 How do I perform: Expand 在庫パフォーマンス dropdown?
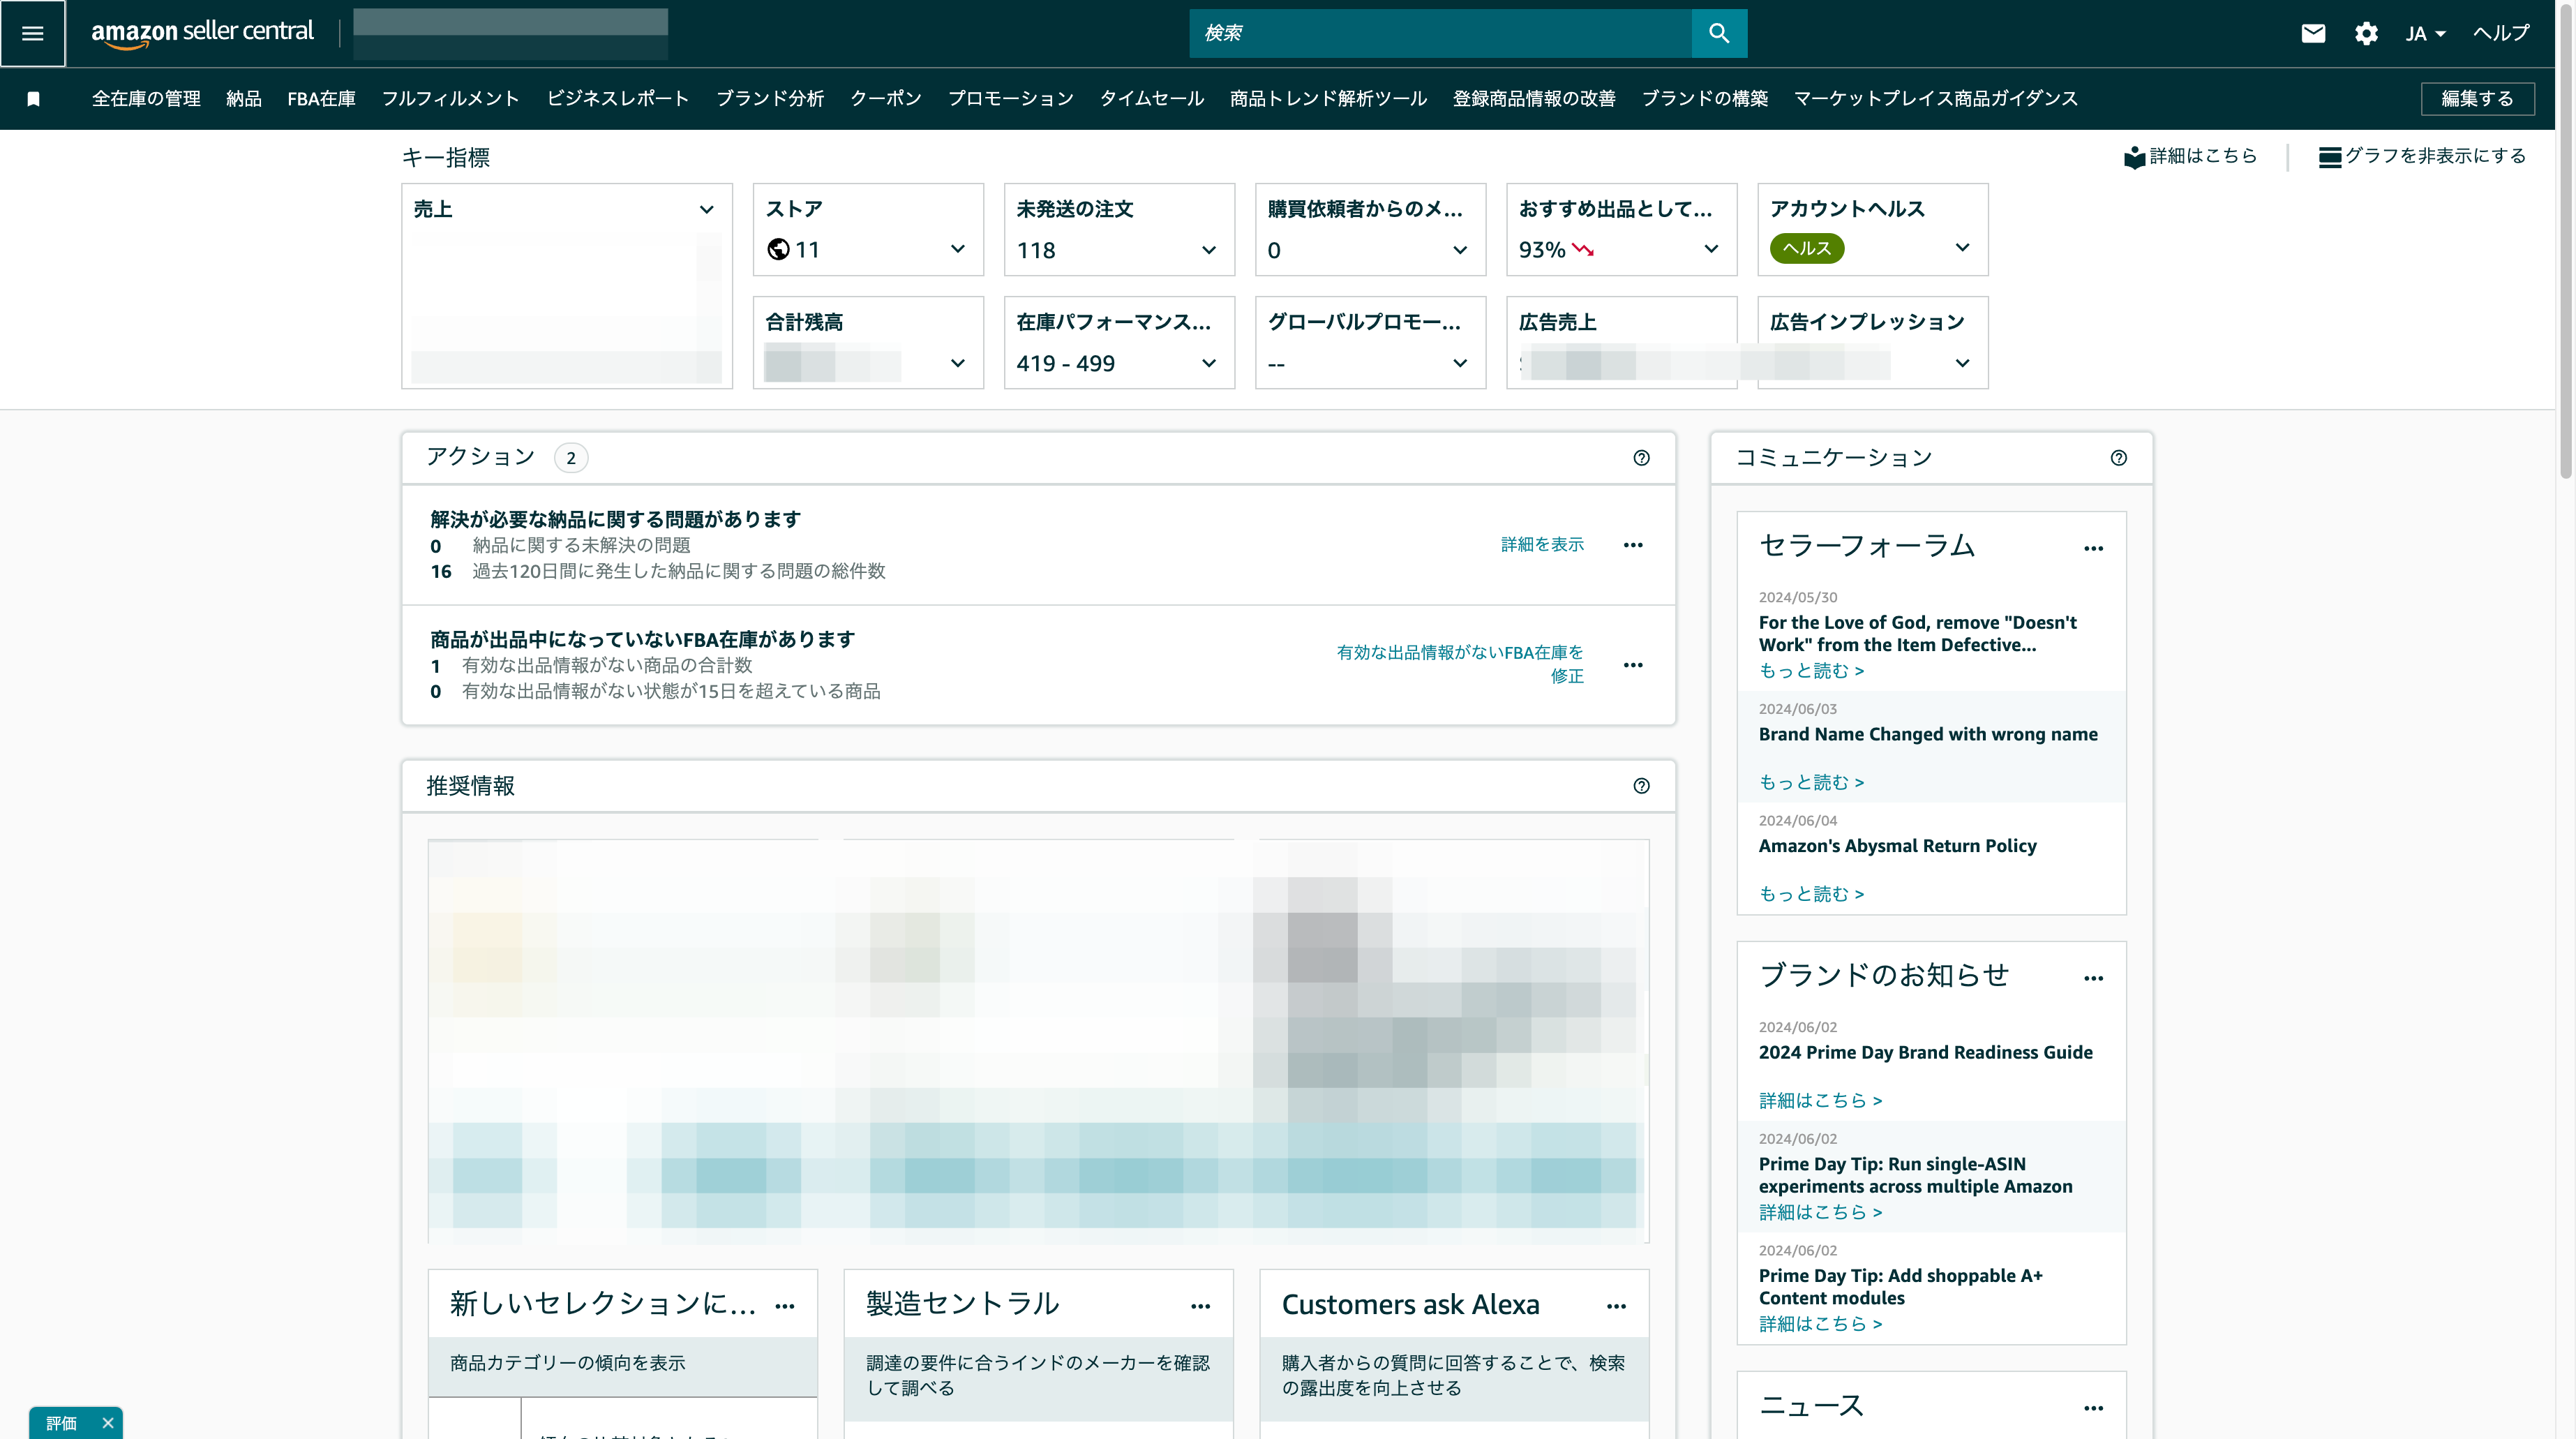pyautogui.click(x=1208, y=363)
